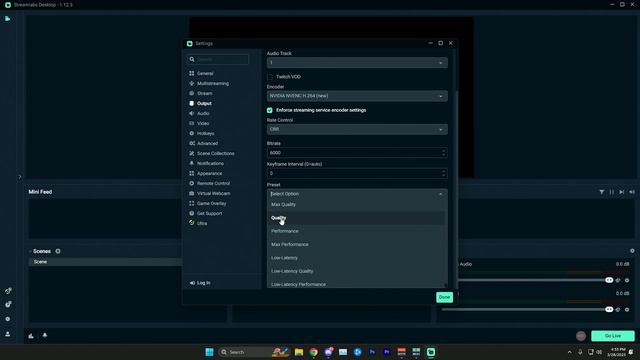Open Multistreaming settings category

coord(213,83)
